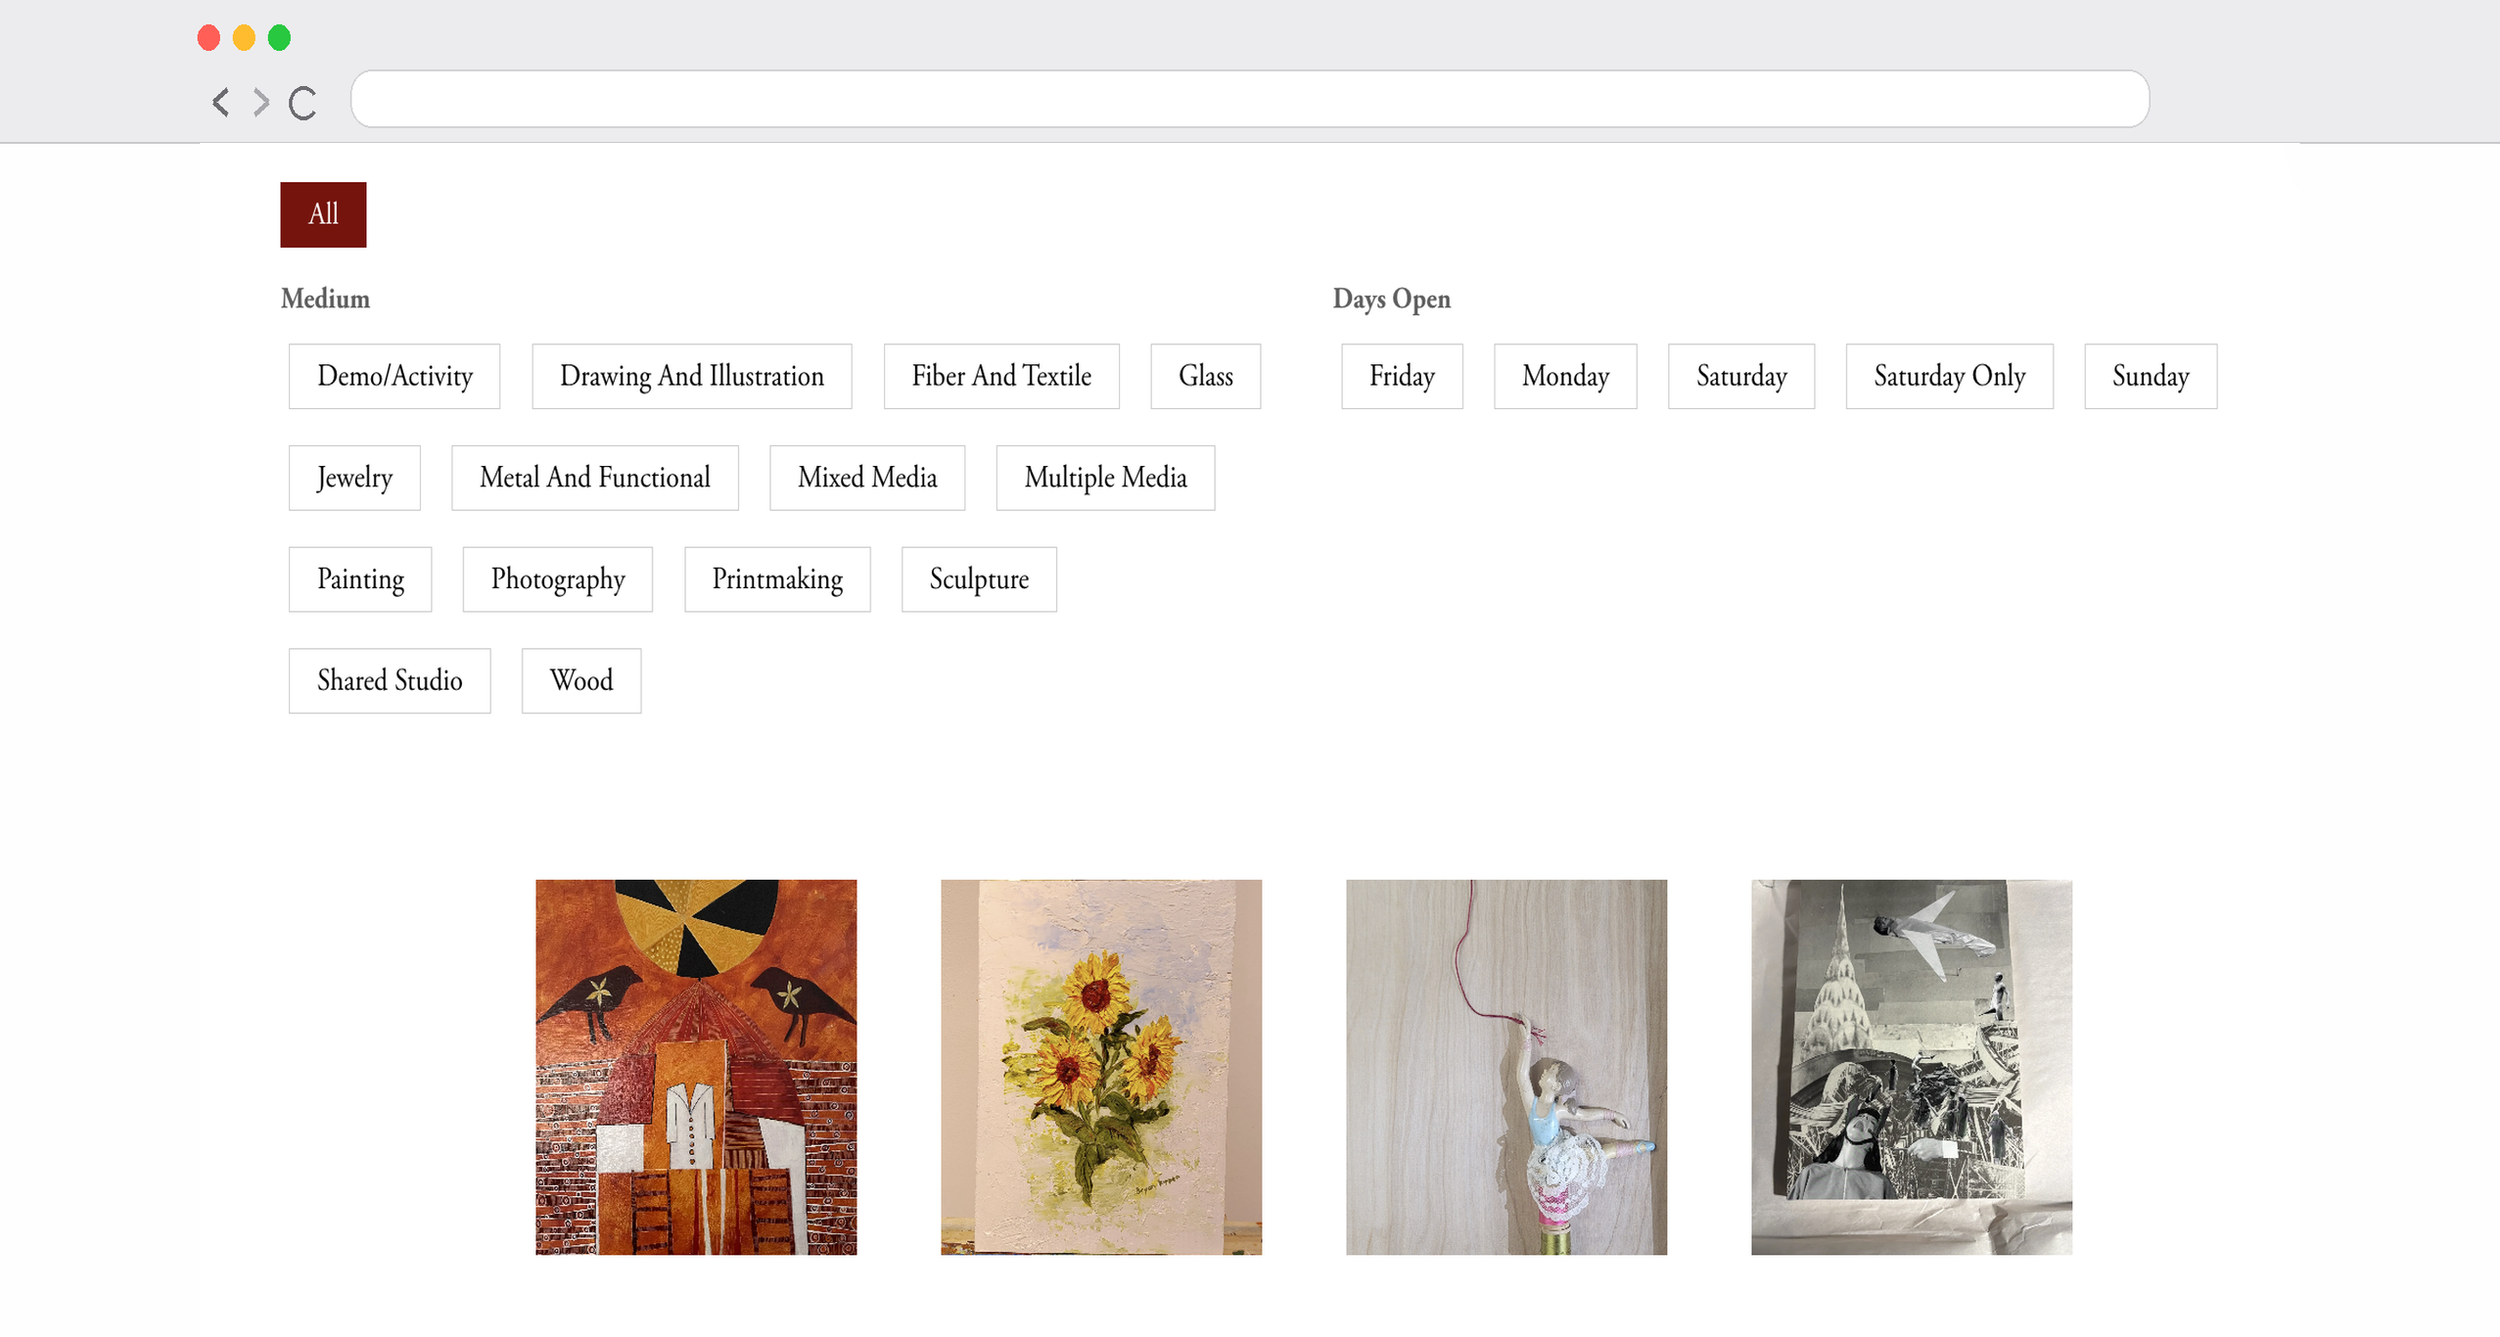2500x1337 pixels.
Task: Open the ballerina figurine thumbnail
Action: 1506,1067
